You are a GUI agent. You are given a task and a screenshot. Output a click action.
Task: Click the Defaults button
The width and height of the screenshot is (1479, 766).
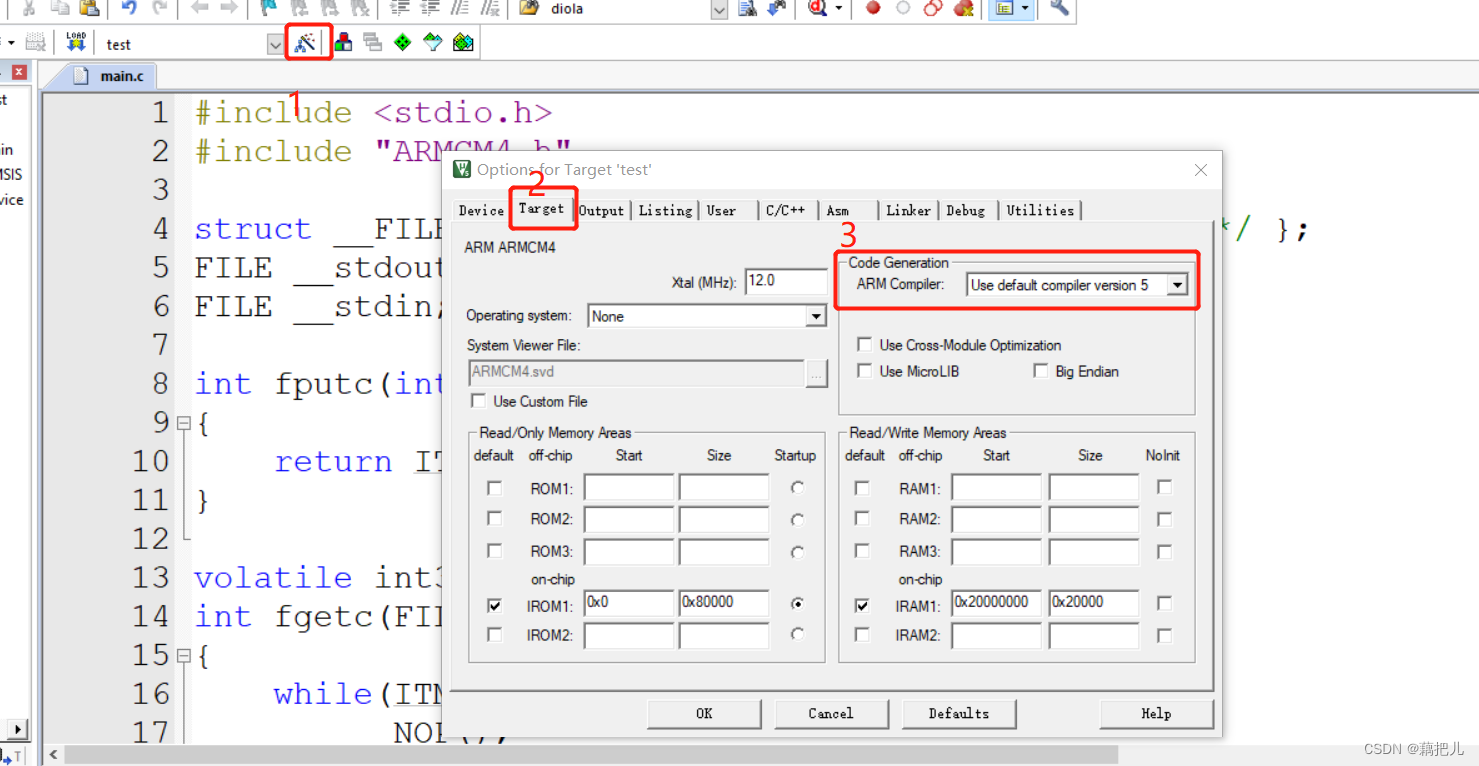[x=958, y=713]
